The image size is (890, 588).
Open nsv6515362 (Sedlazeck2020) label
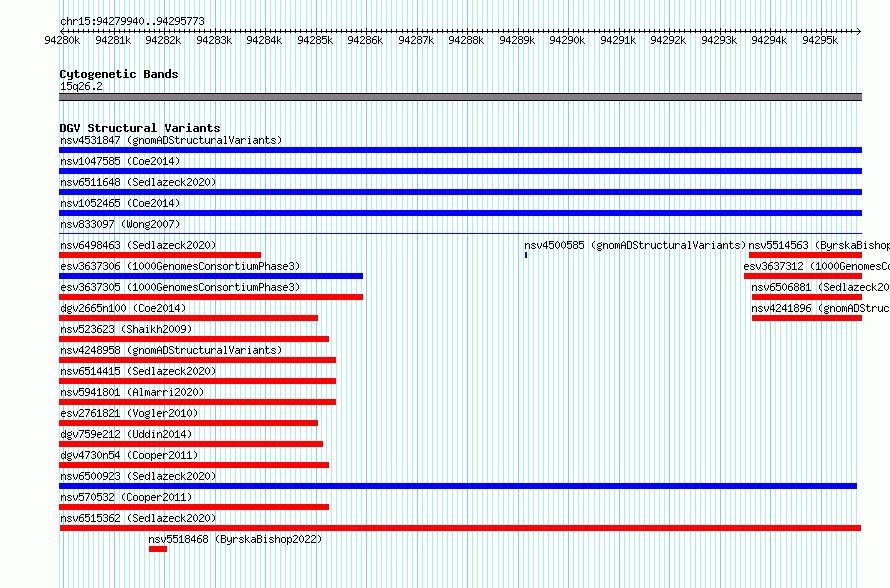(138, 518)
